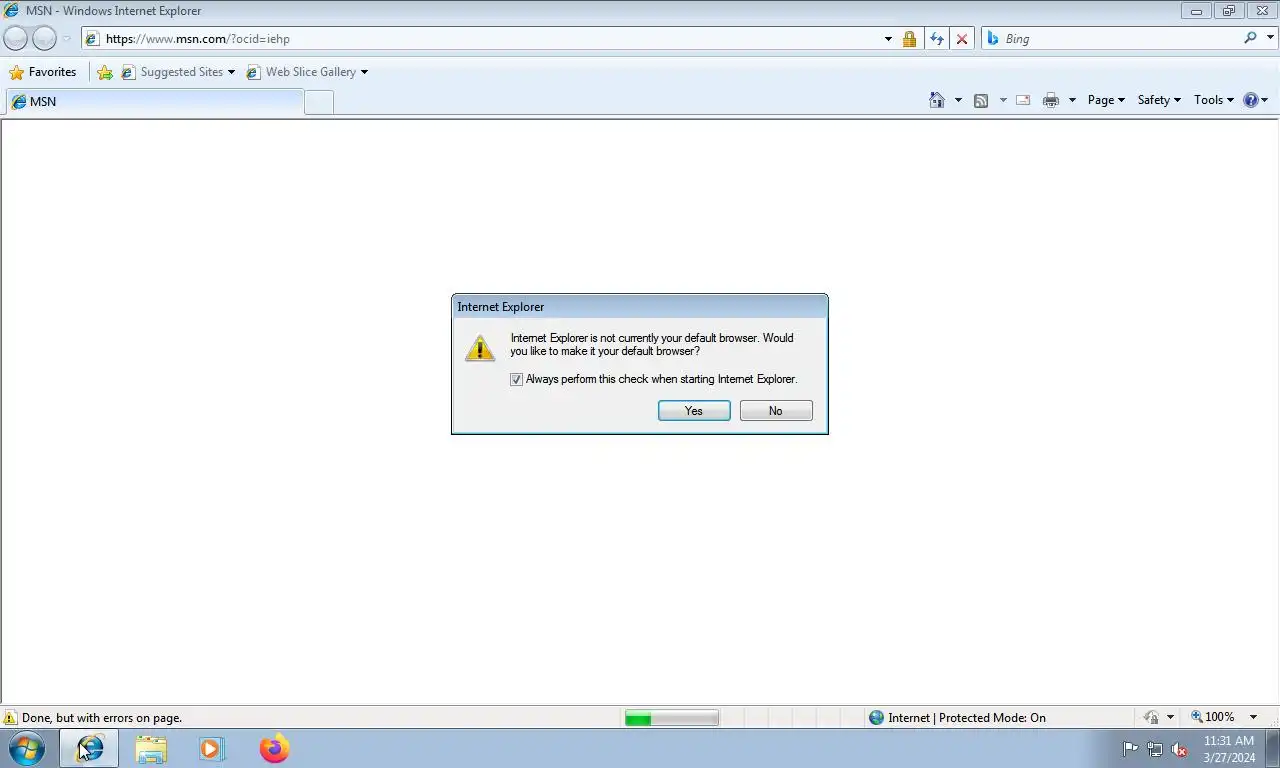Open the Favorites star button
The width and height of the screenshot is (1280, 768).
point(42,72)
